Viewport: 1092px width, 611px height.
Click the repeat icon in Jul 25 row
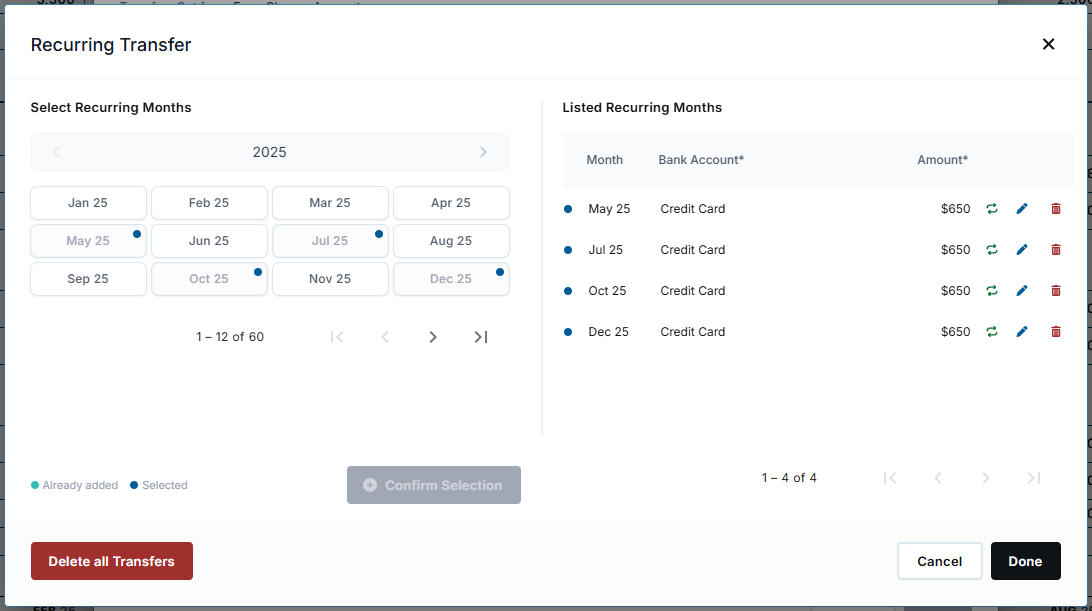click(x=992, y=249)
